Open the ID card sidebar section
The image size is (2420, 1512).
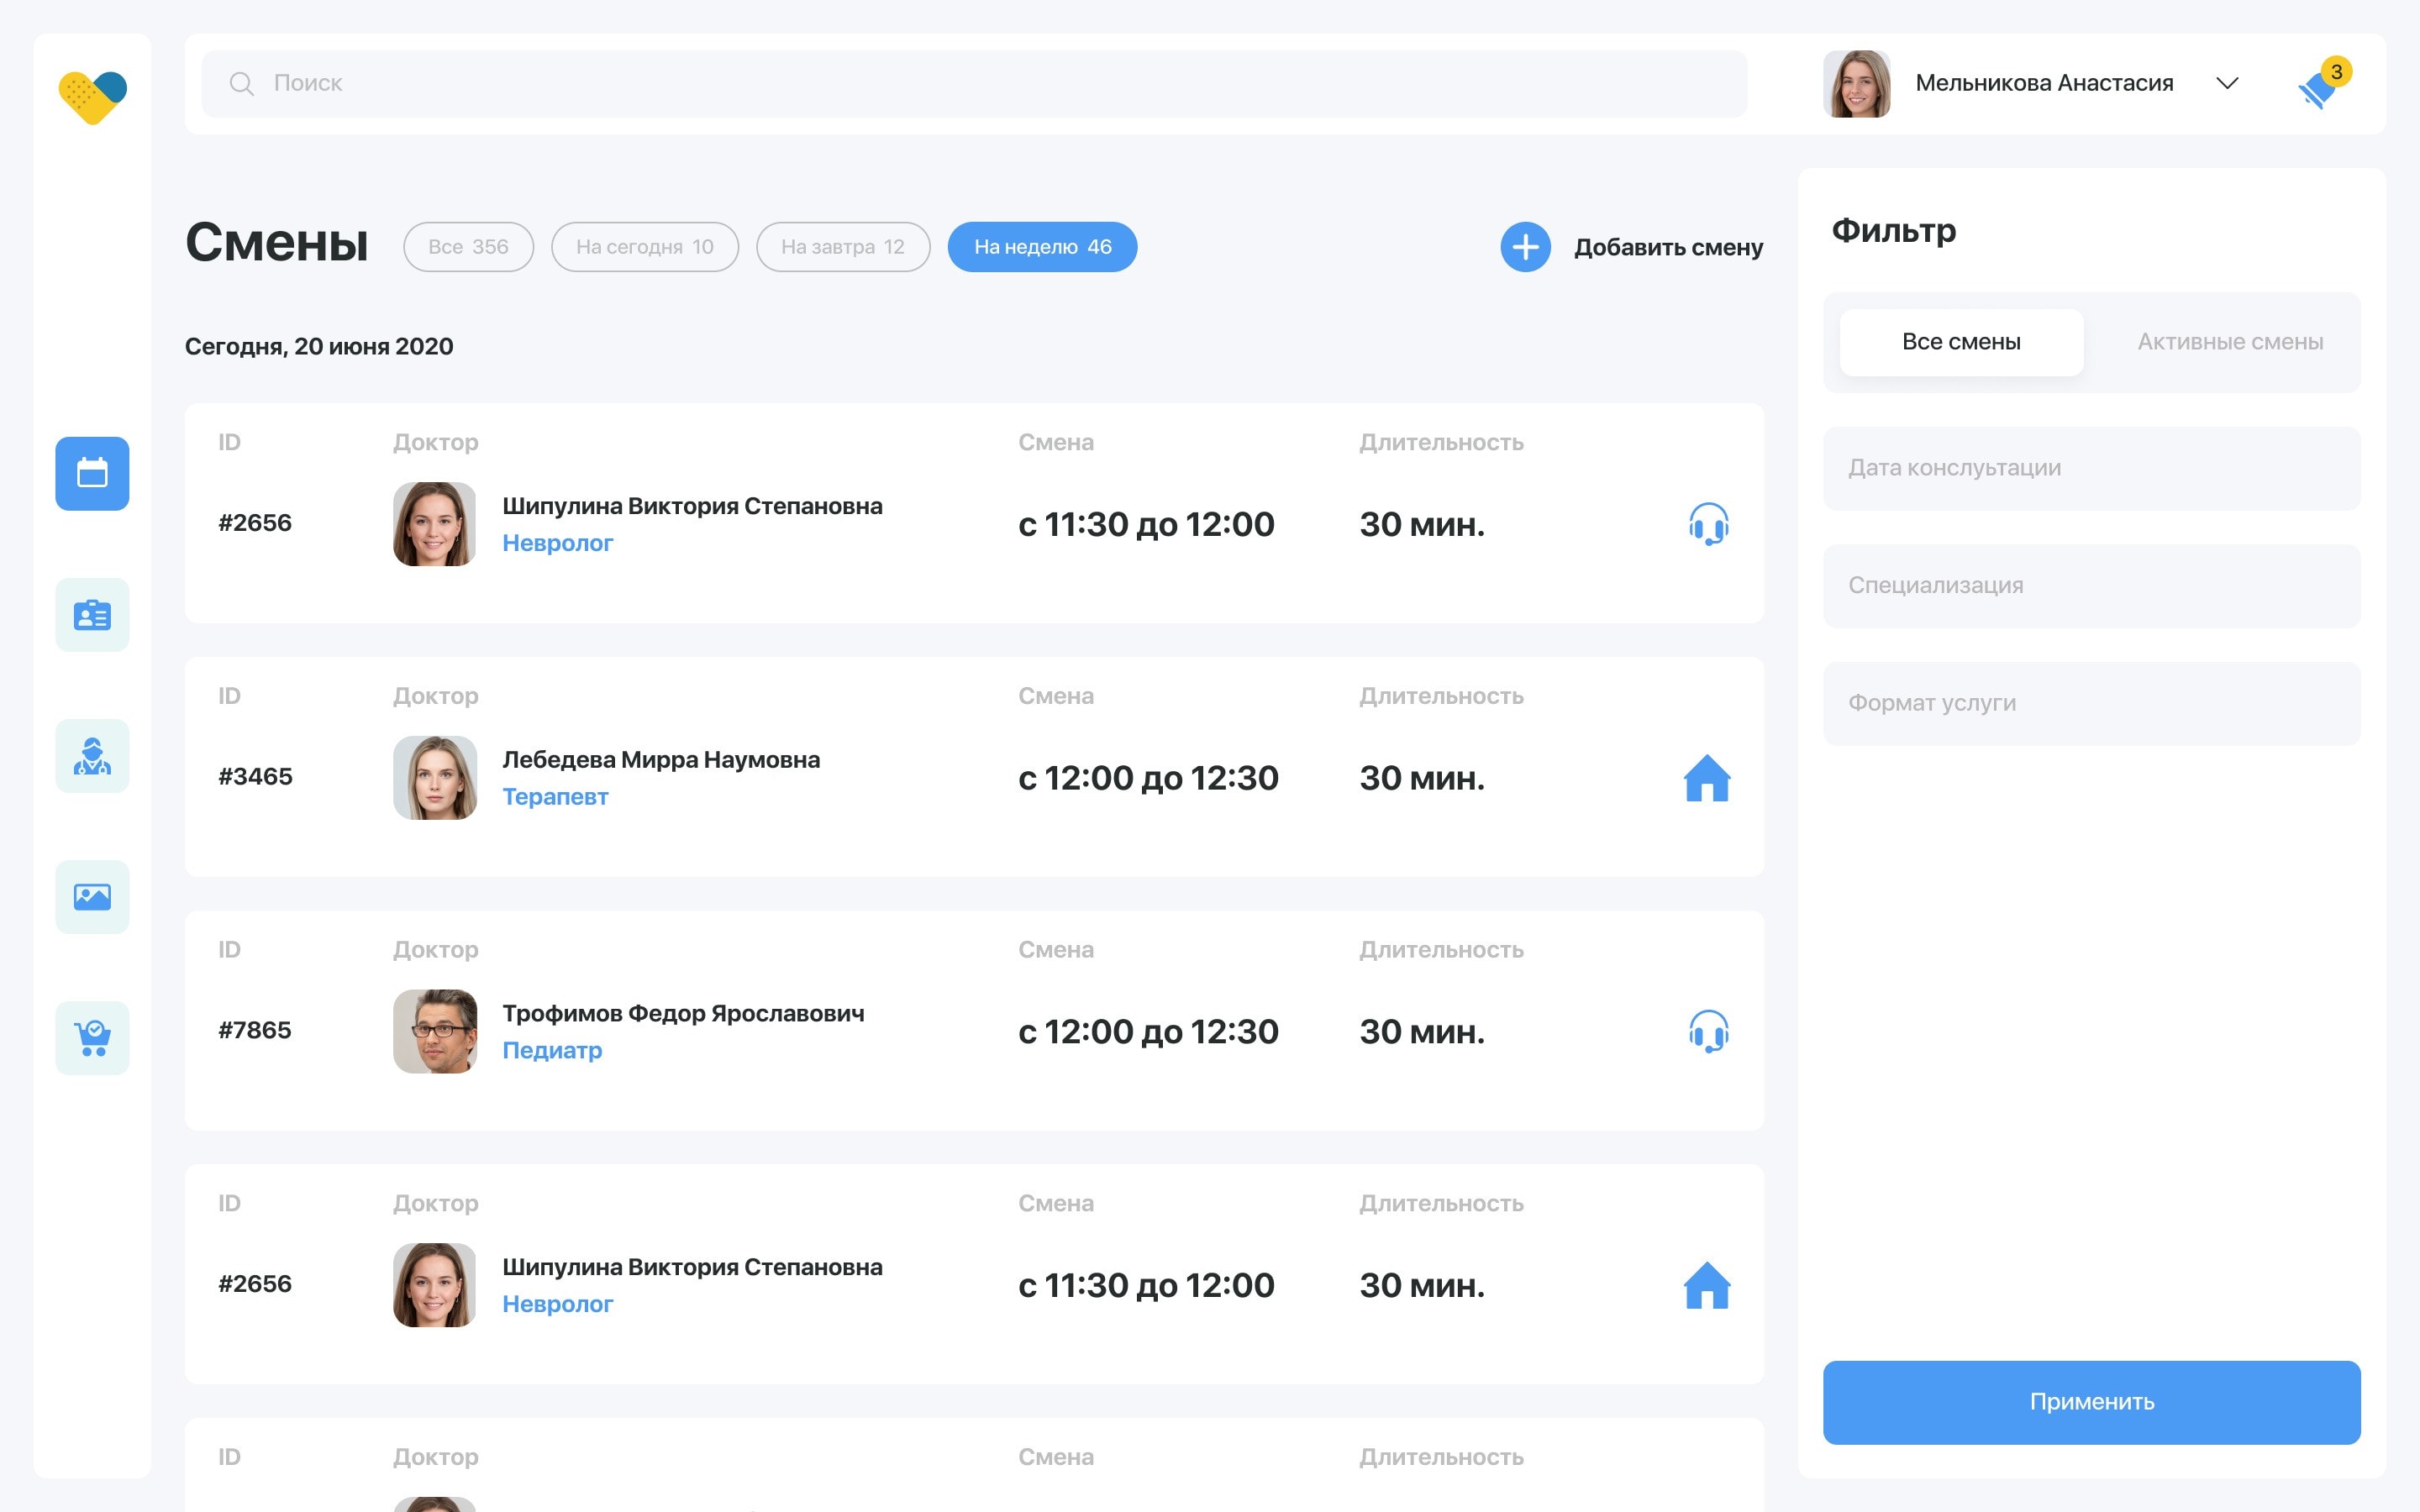[92, 614]
